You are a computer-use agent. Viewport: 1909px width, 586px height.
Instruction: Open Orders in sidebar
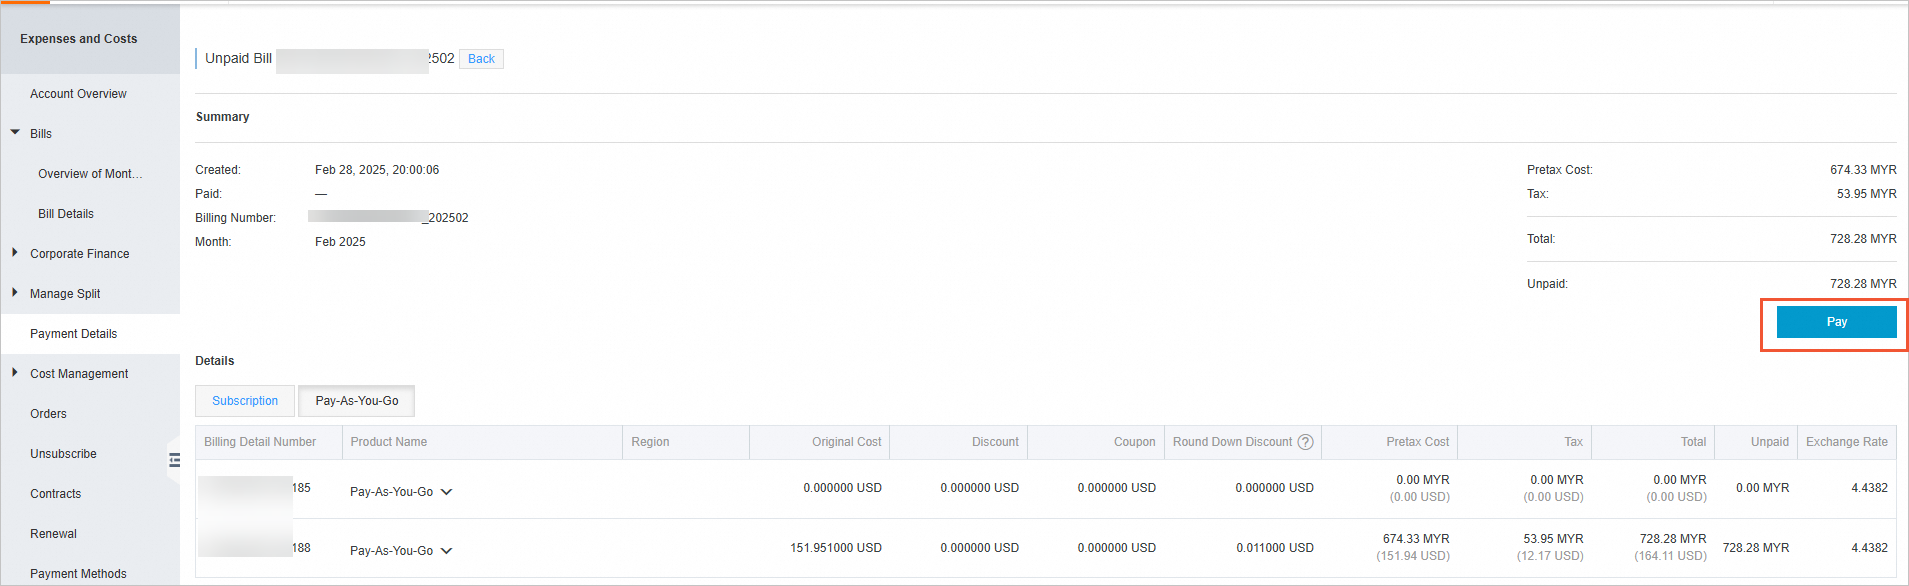point(48,414)
